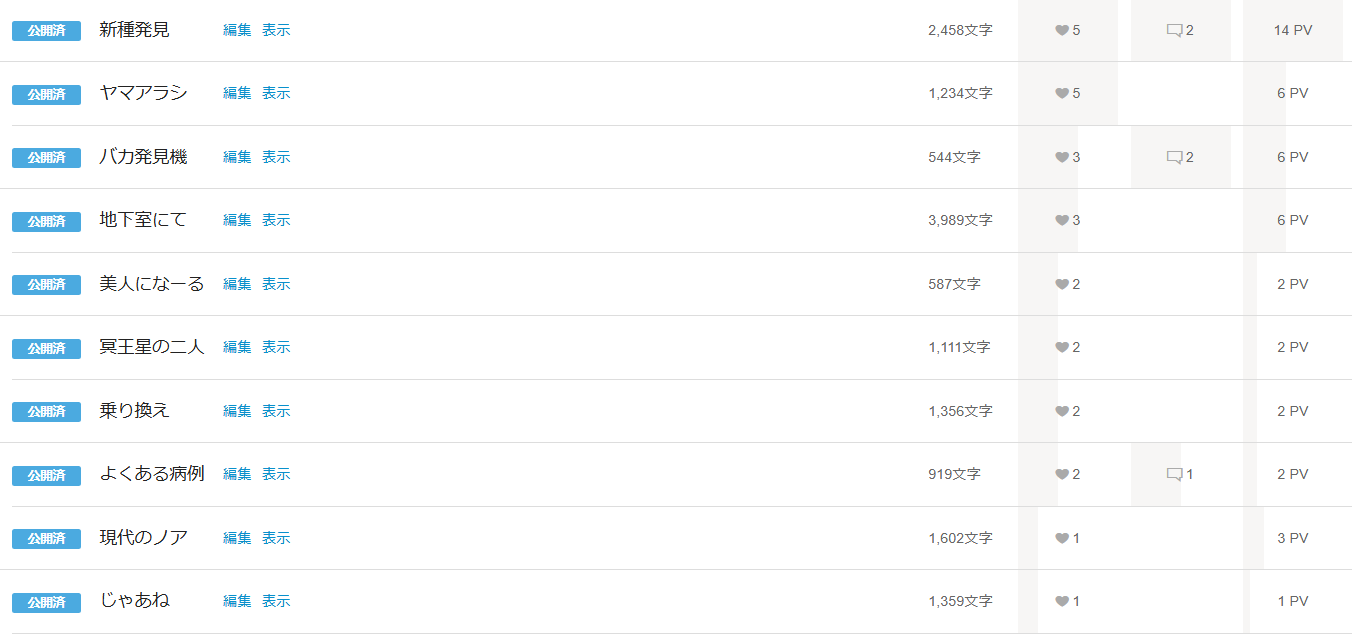Click the 公開済 badge for 美人になーる

(46, 285)
